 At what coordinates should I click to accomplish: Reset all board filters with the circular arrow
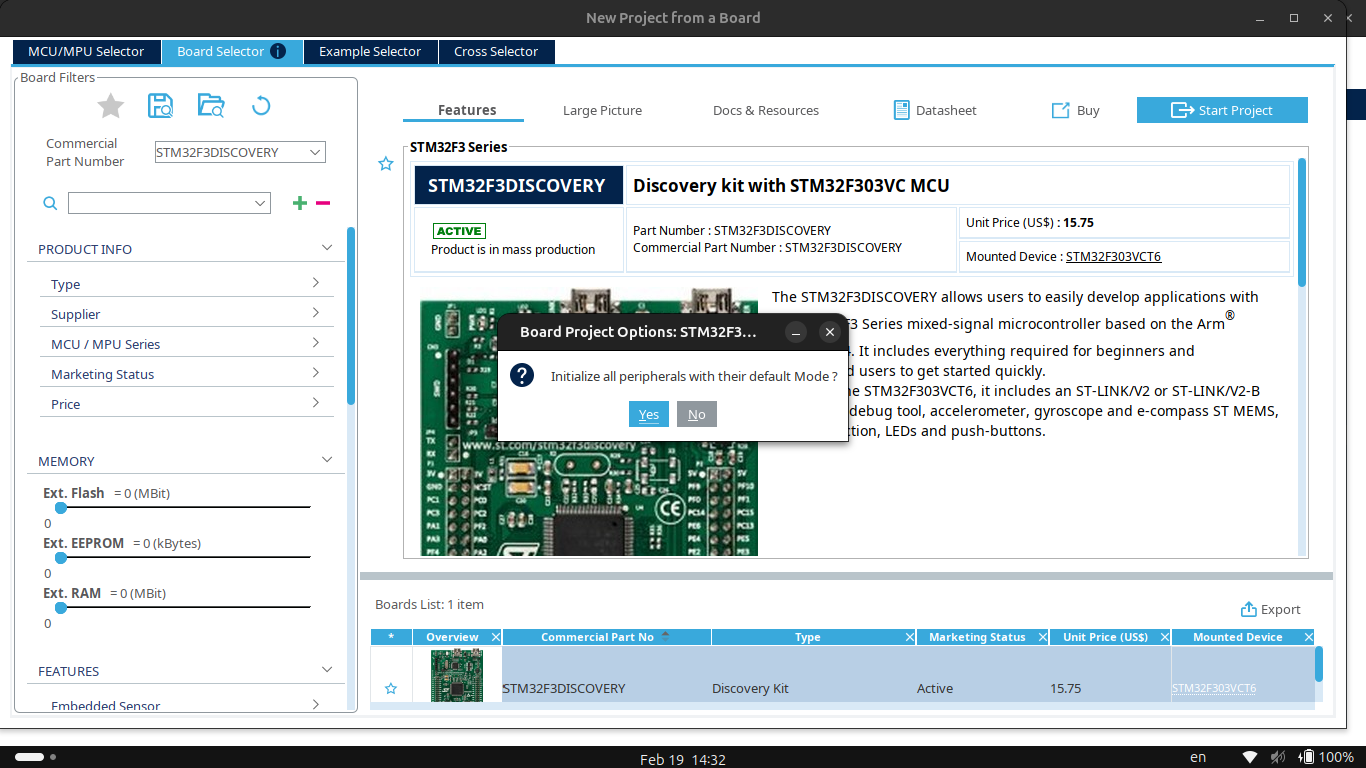pos(261,106)
